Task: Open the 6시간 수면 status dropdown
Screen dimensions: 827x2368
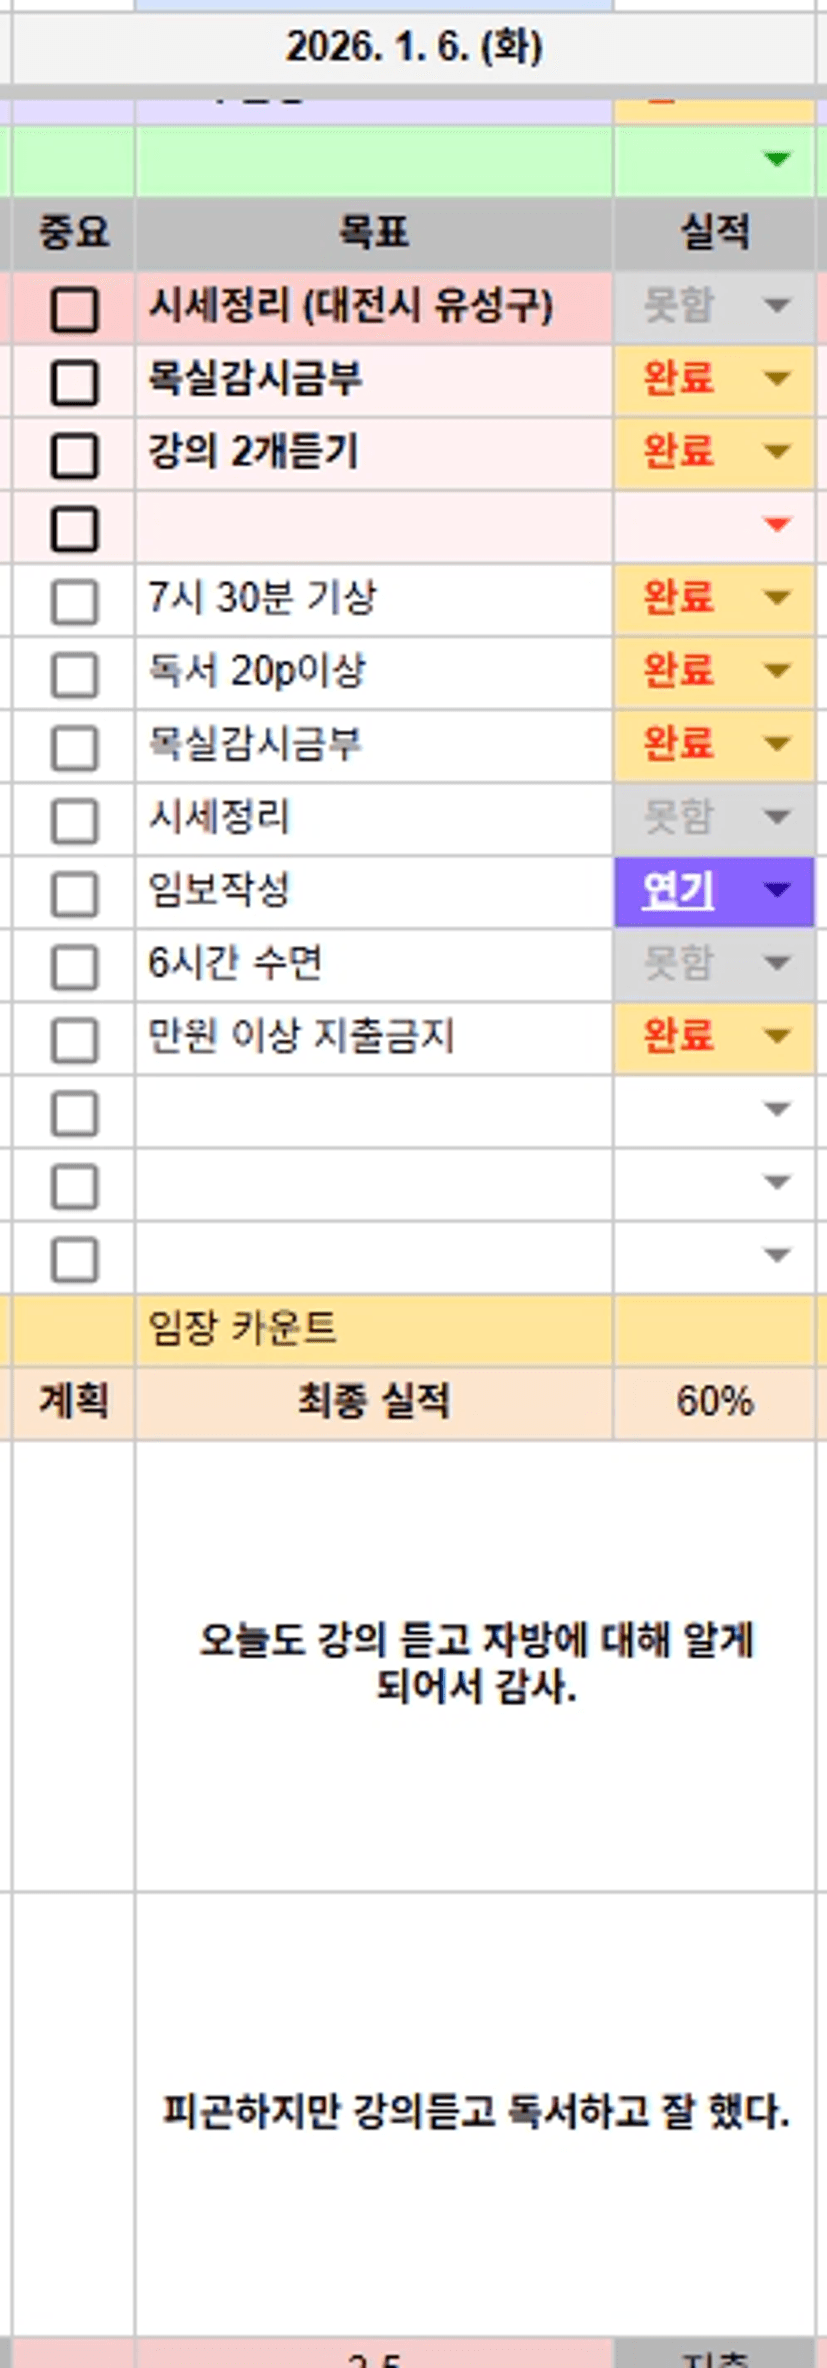Action: pyautogui.click(x=777, y=963)
